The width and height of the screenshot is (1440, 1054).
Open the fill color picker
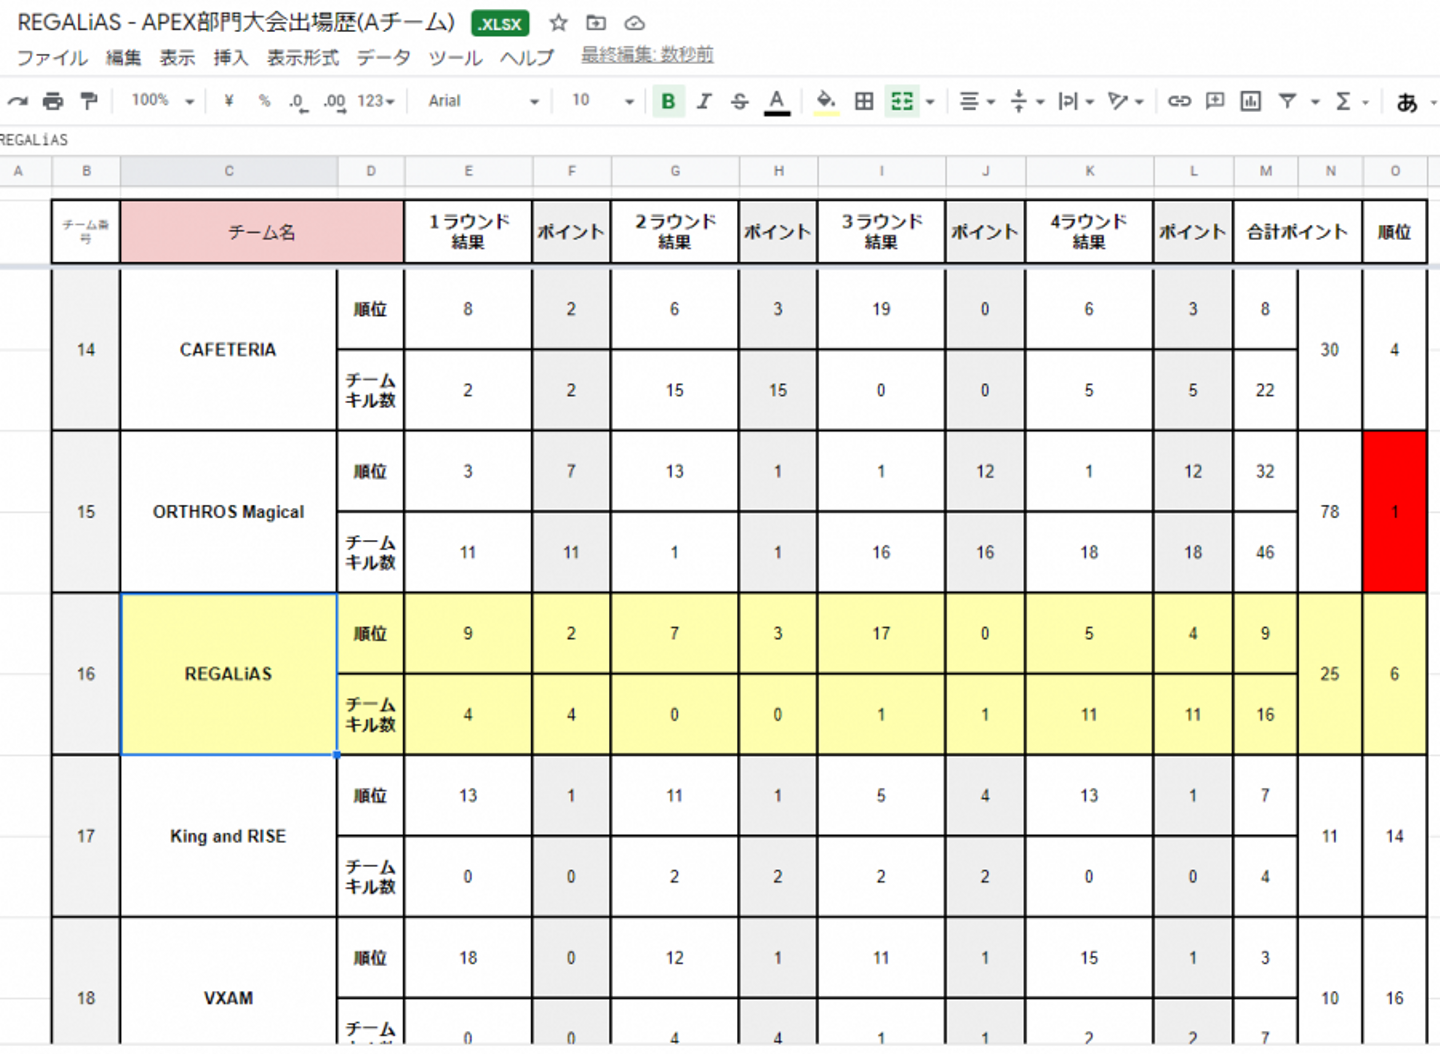826,101
